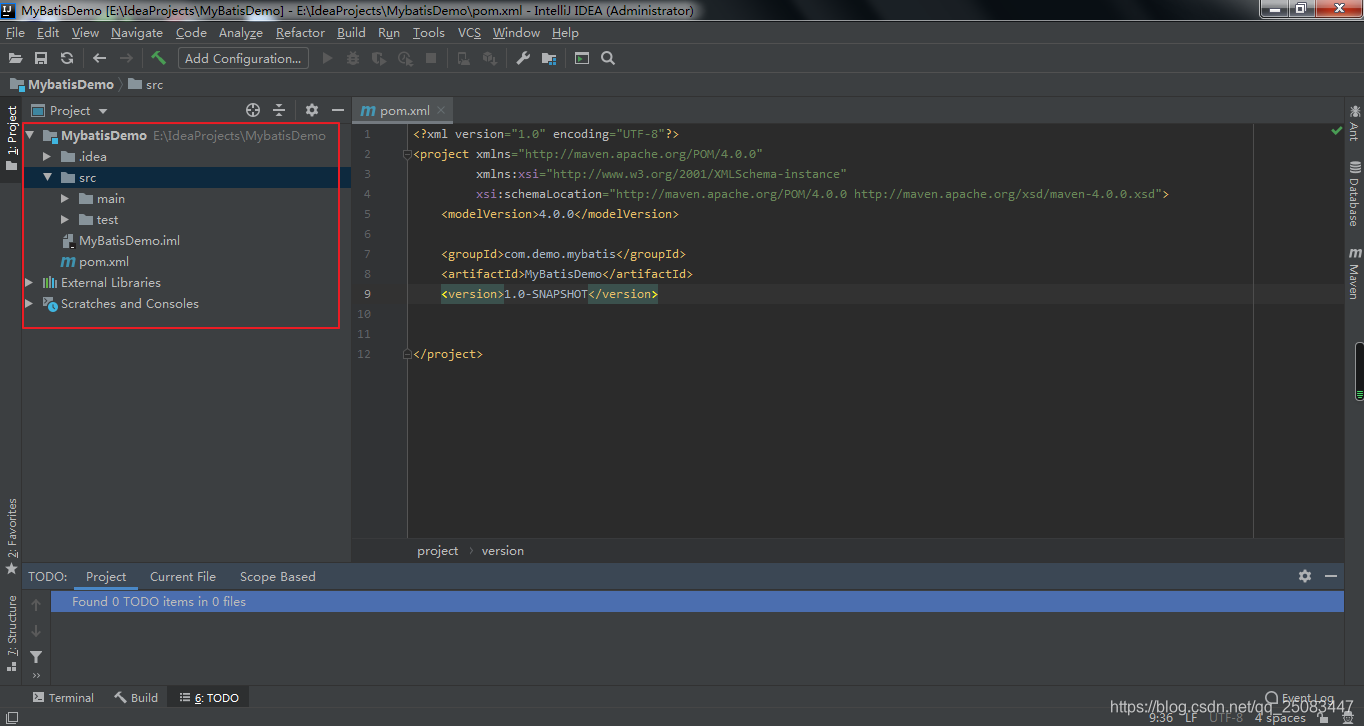Open the Ant side tool window

click(x=1354, y=122)
